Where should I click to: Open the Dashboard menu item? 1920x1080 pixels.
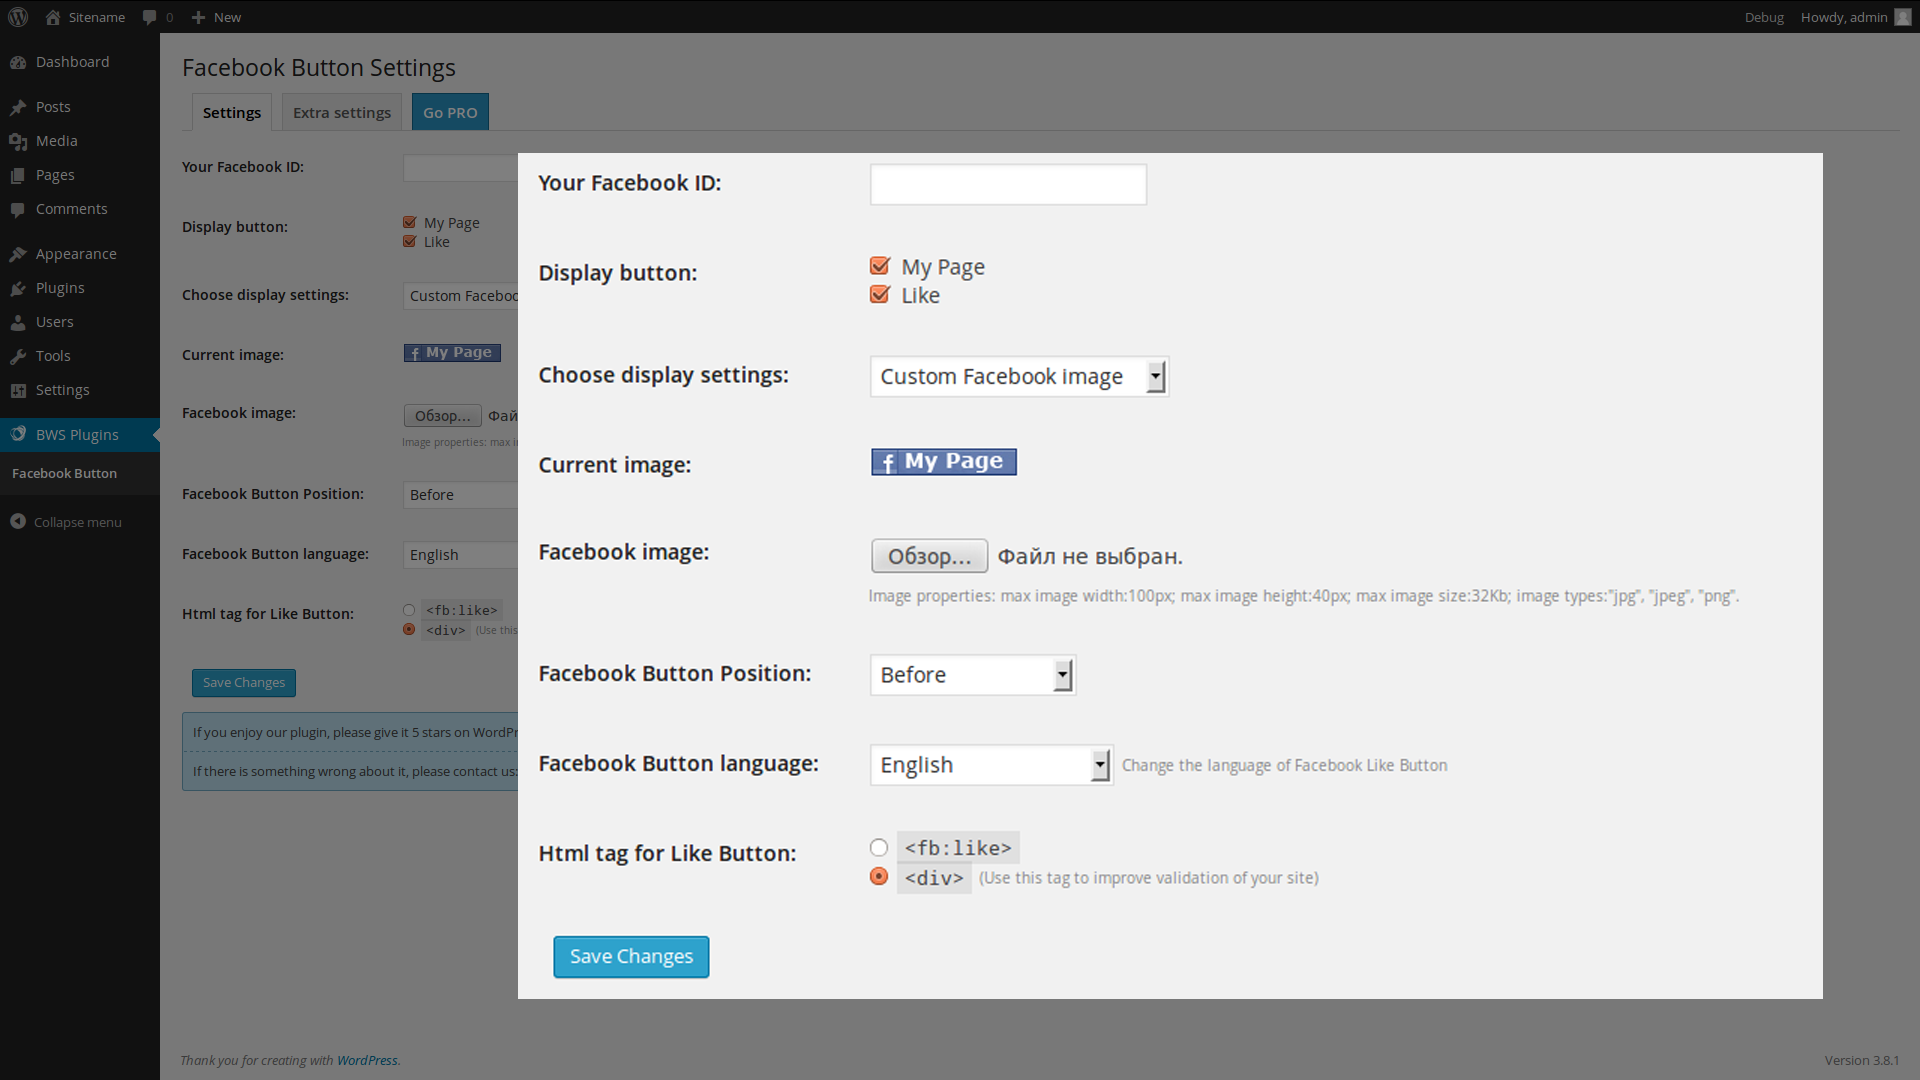pos(80,62)
